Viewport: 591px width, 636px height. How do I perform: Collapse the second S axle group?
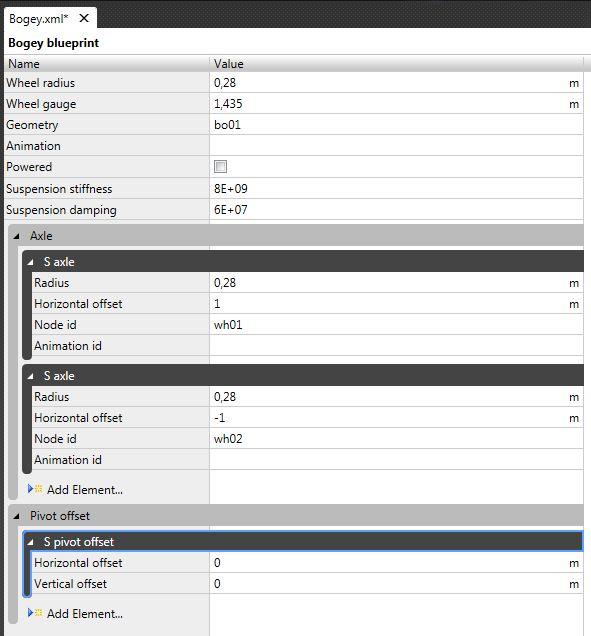tap(30, 376)
